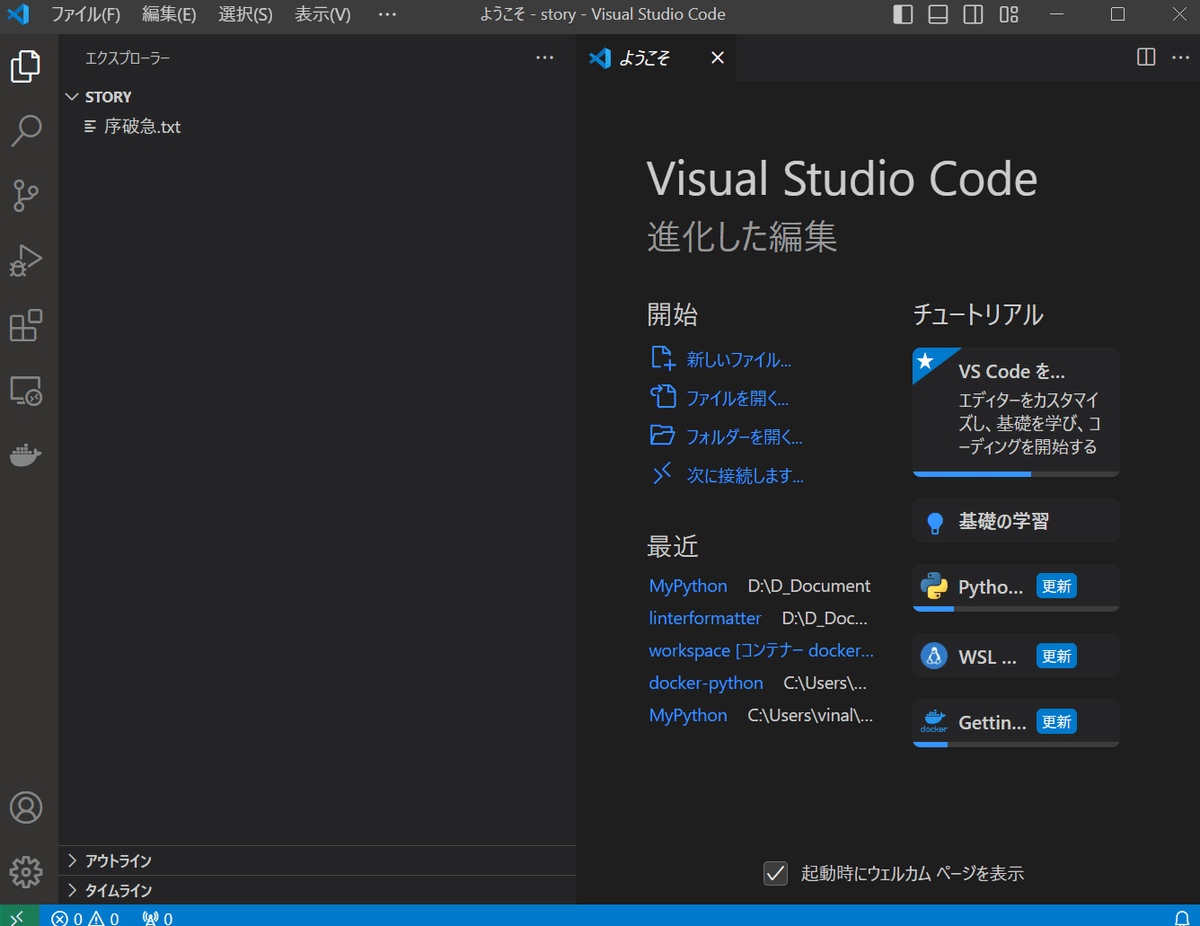
Task: Open recent workspace [コンテナー docker... entry
Action: (761, 650)
